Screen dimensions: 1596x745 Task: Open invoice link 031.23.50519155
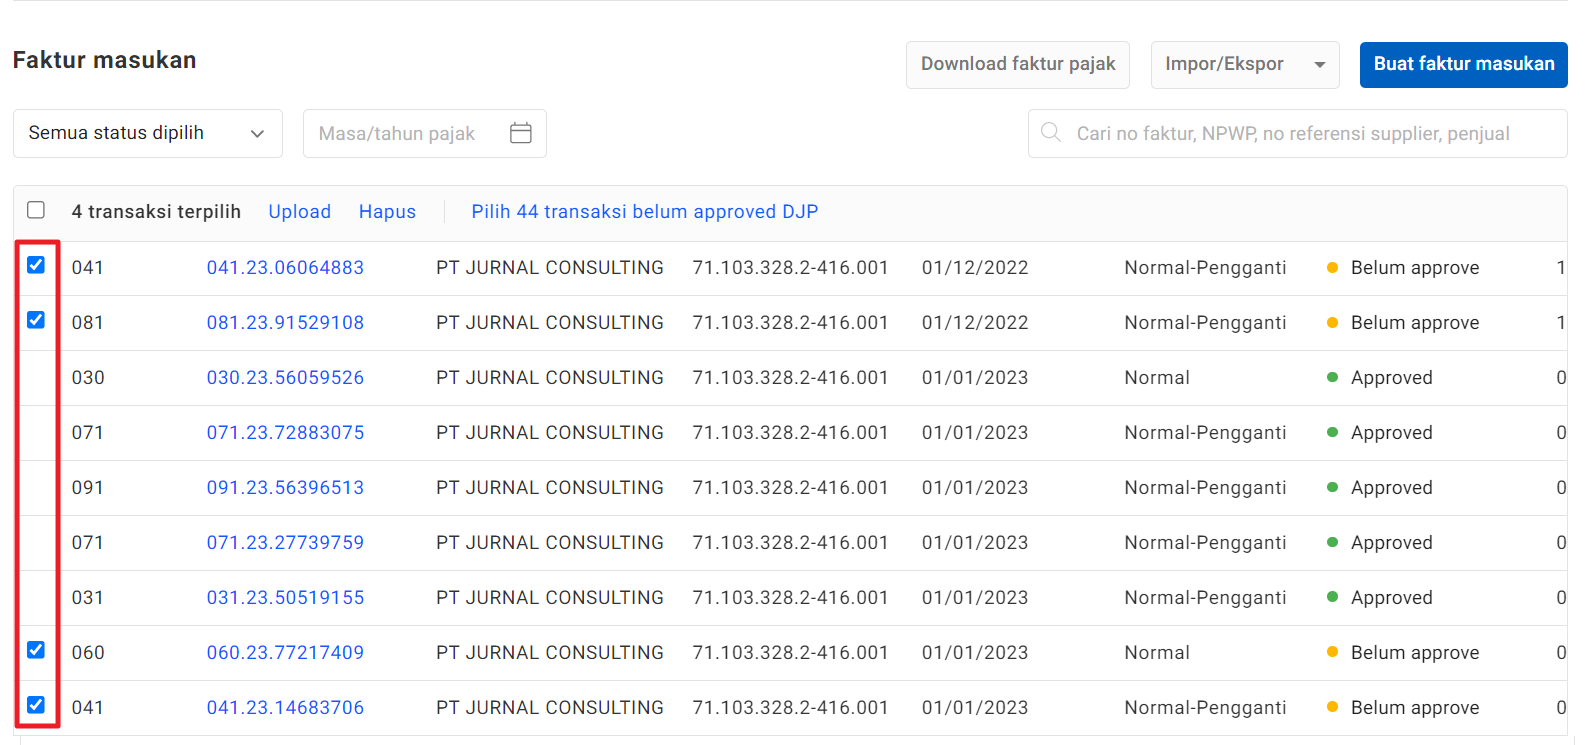(x=285, y=598)
